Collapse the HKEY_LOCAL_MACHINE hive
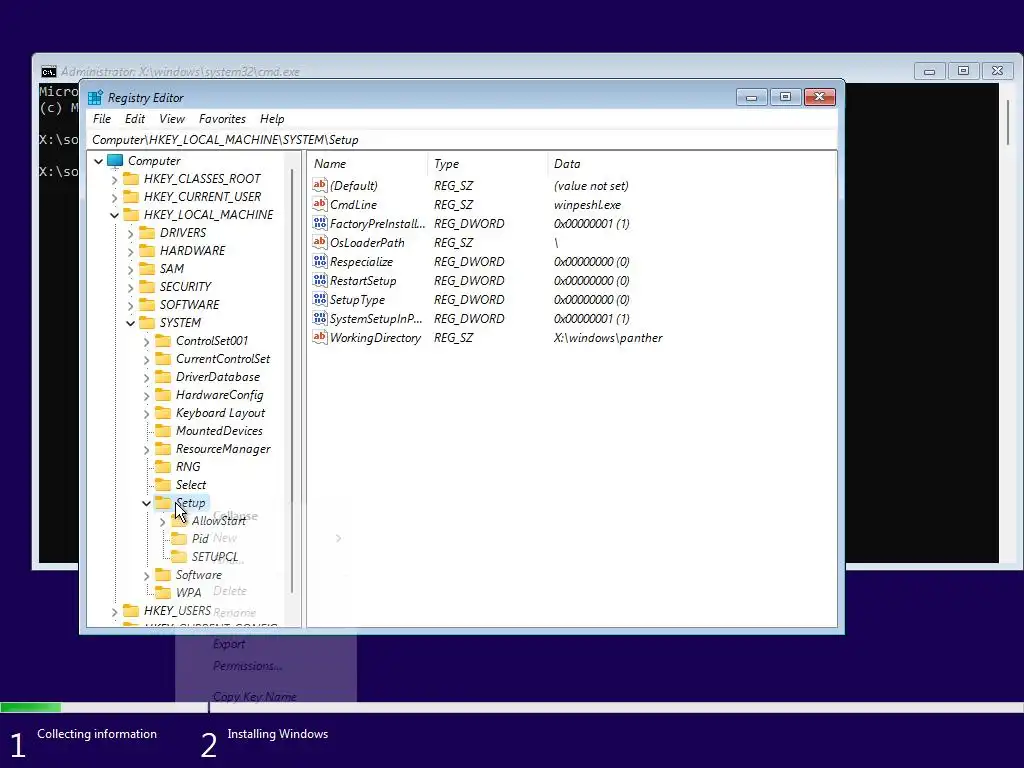The height and width of the screenshot is (768, 1024). coord(114,215)
